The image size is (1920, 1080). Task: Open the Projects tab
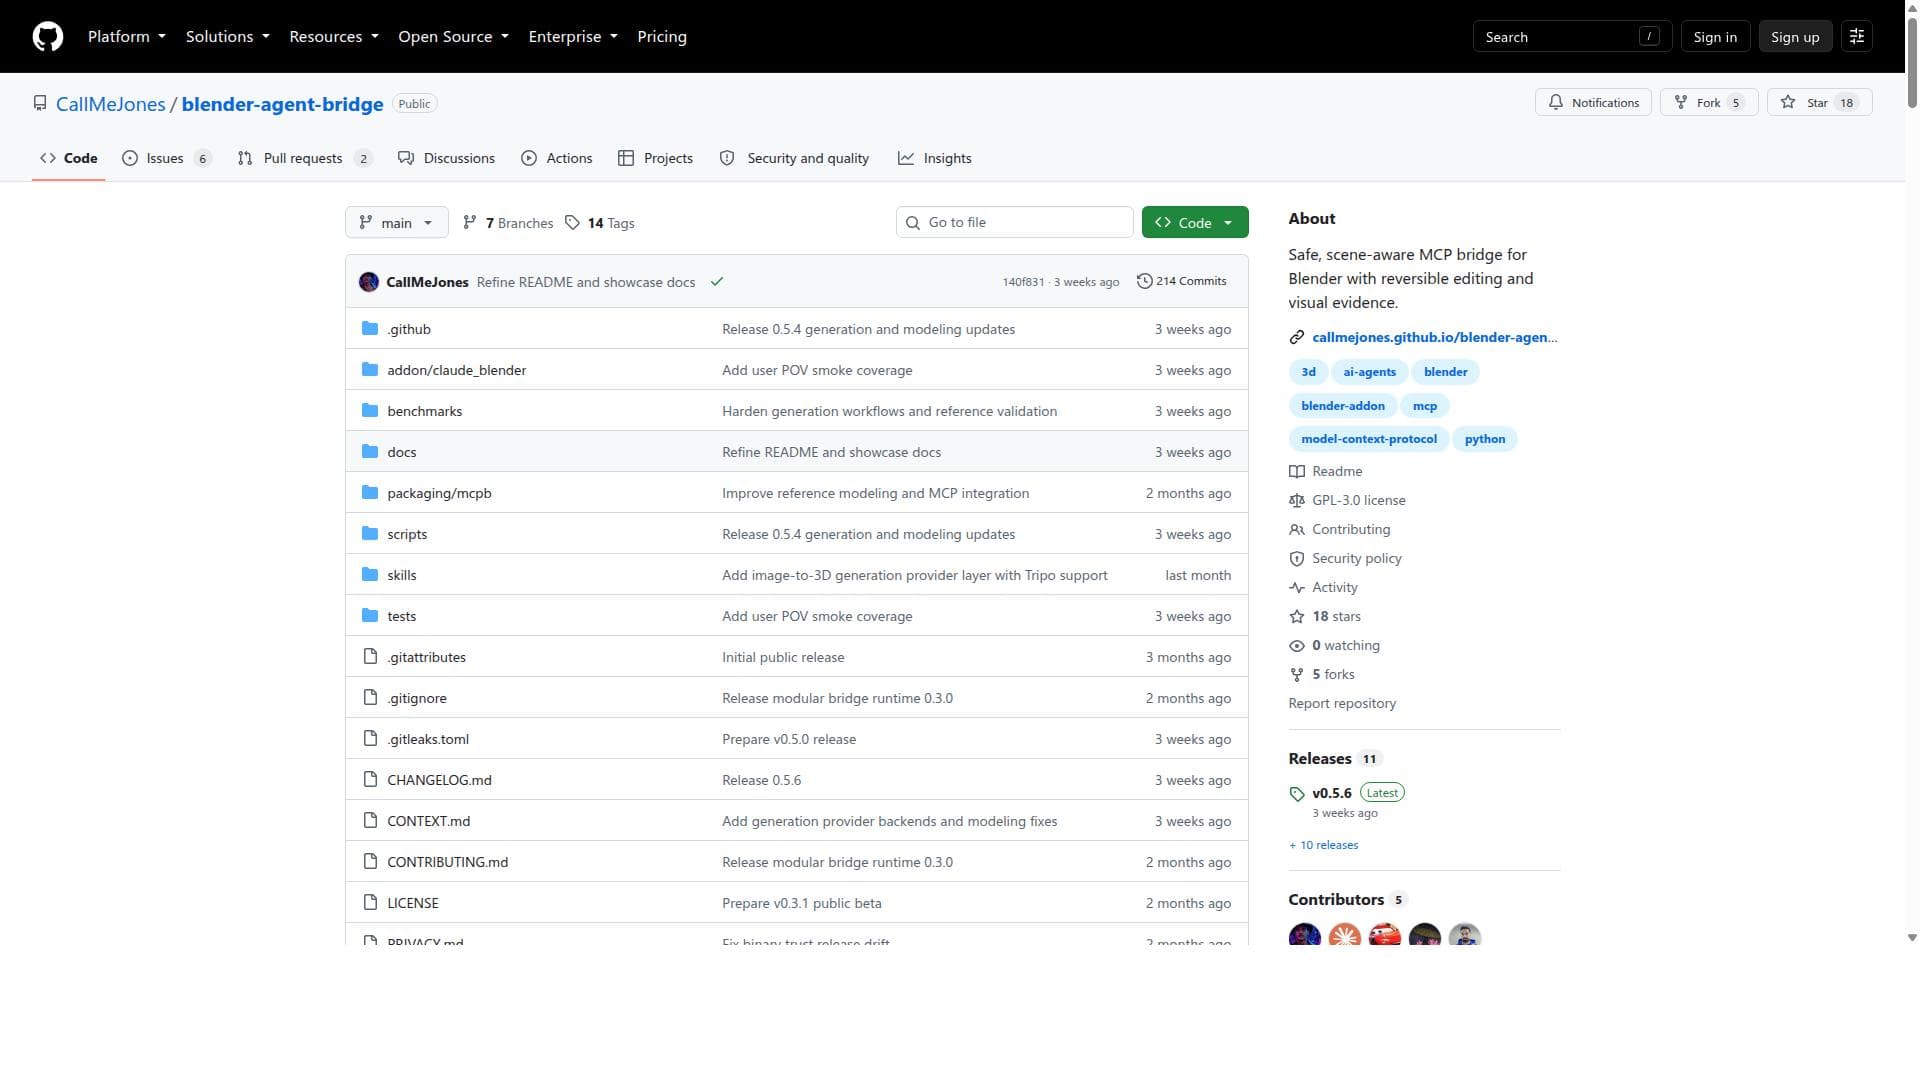[x=656, y=159]
